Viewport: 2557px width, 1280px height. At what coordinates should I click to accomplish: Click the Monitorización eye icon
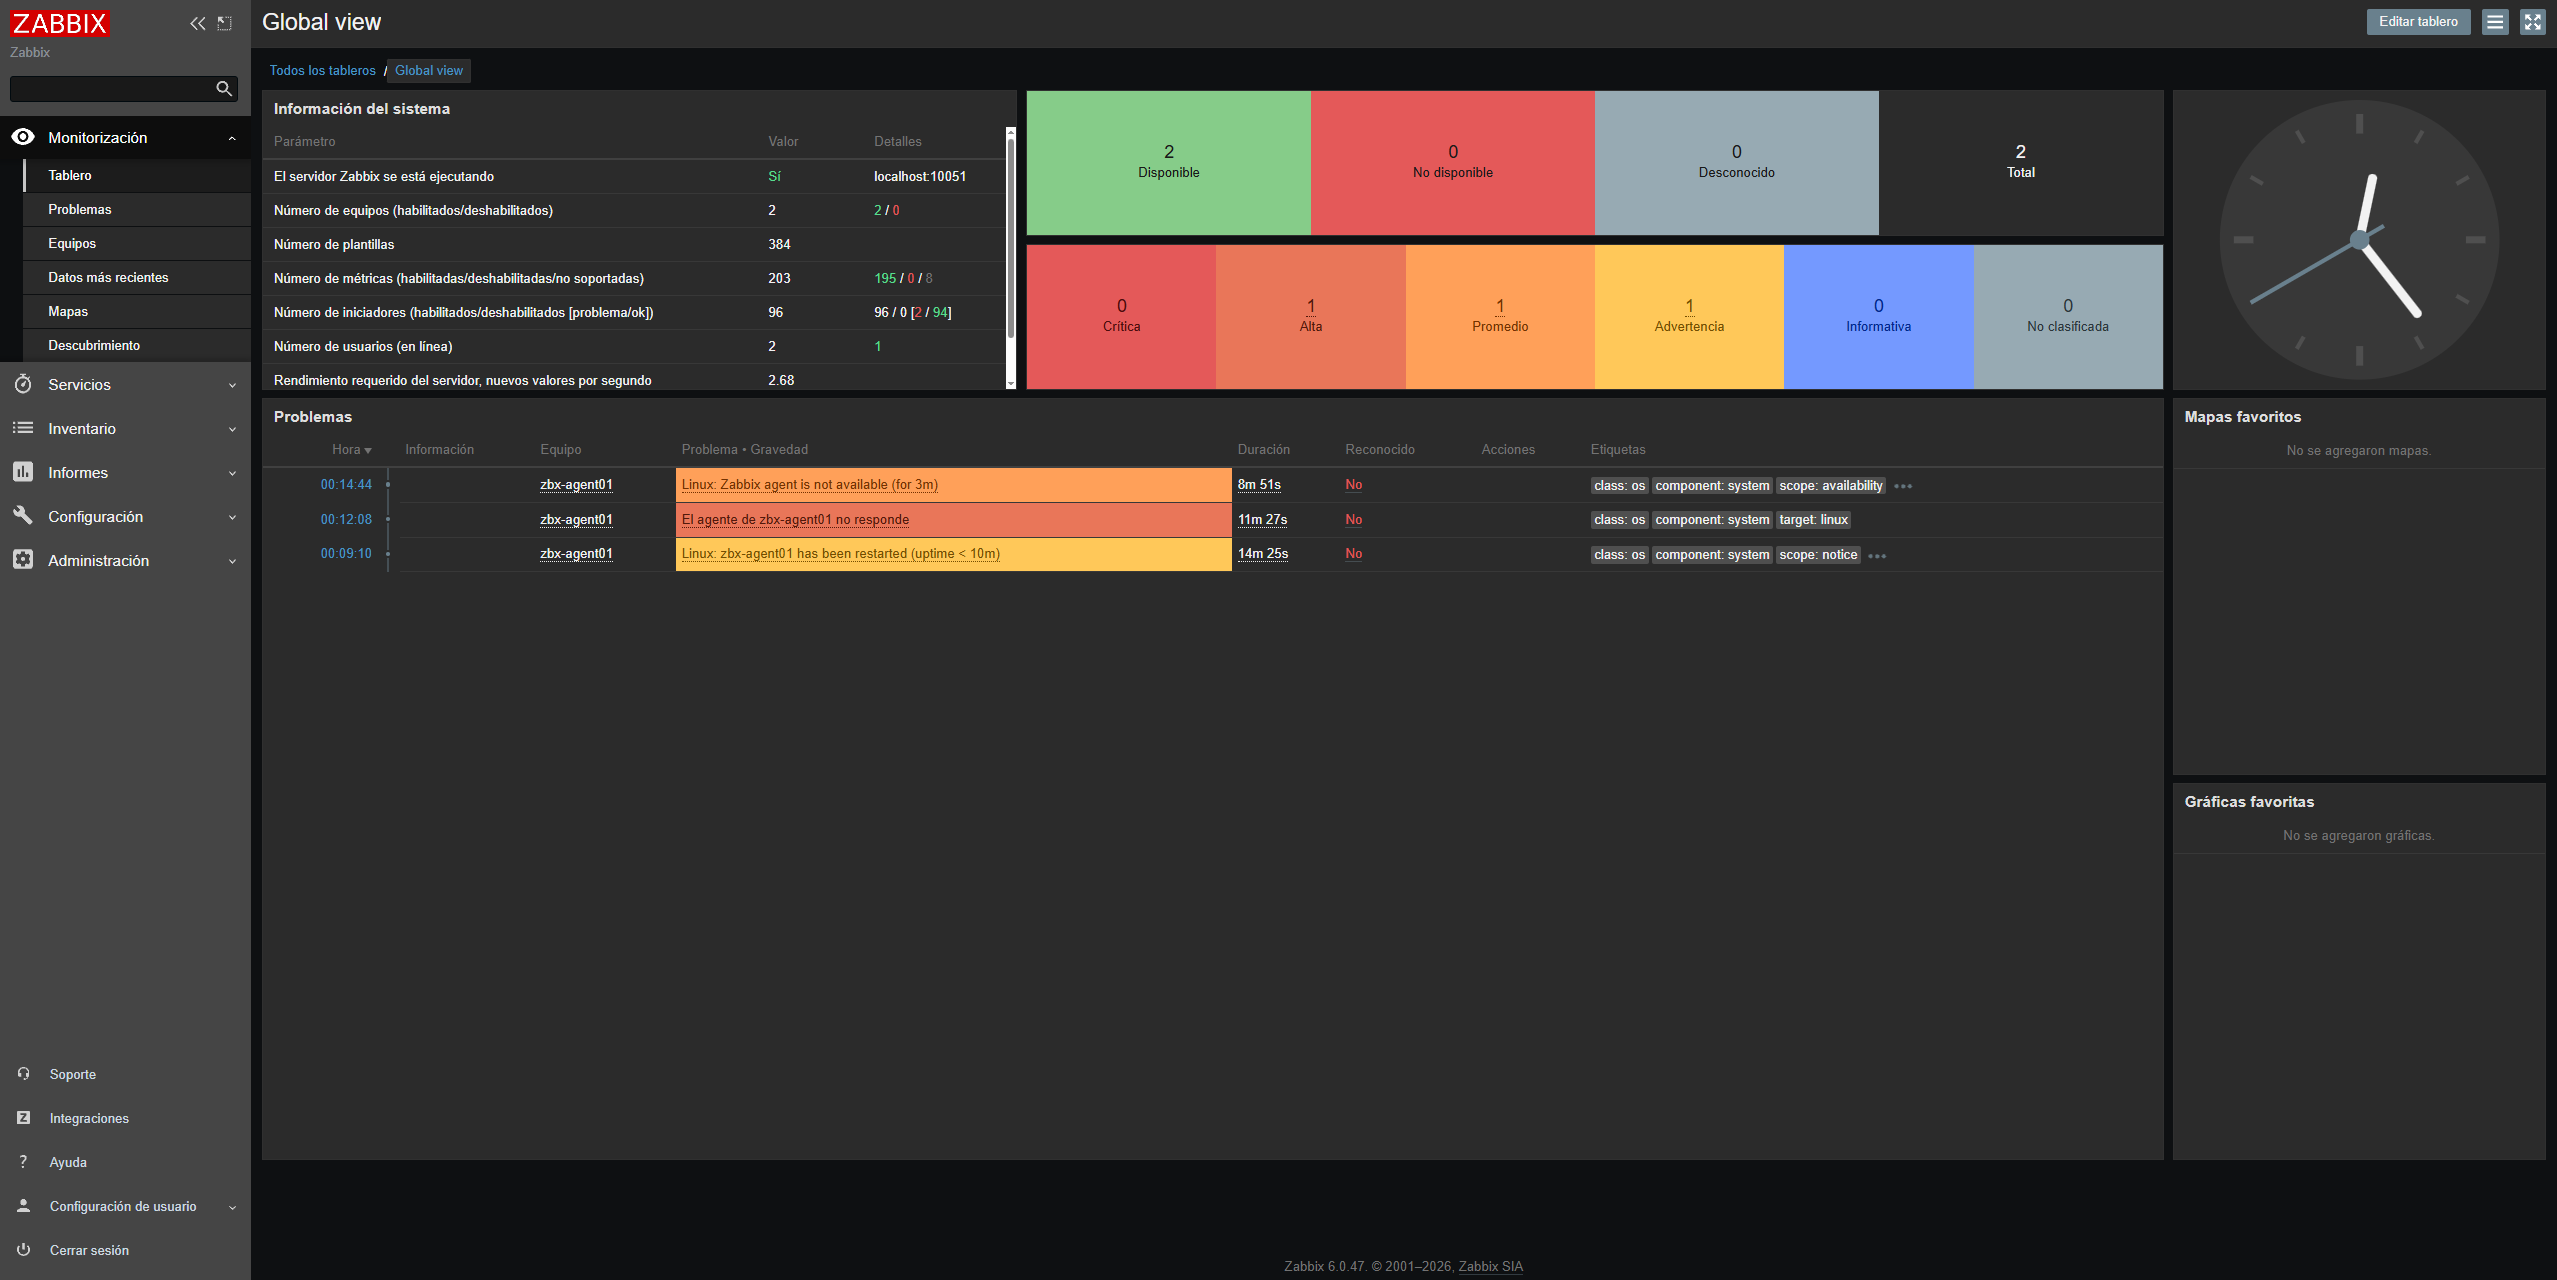[x=23, y=137]
